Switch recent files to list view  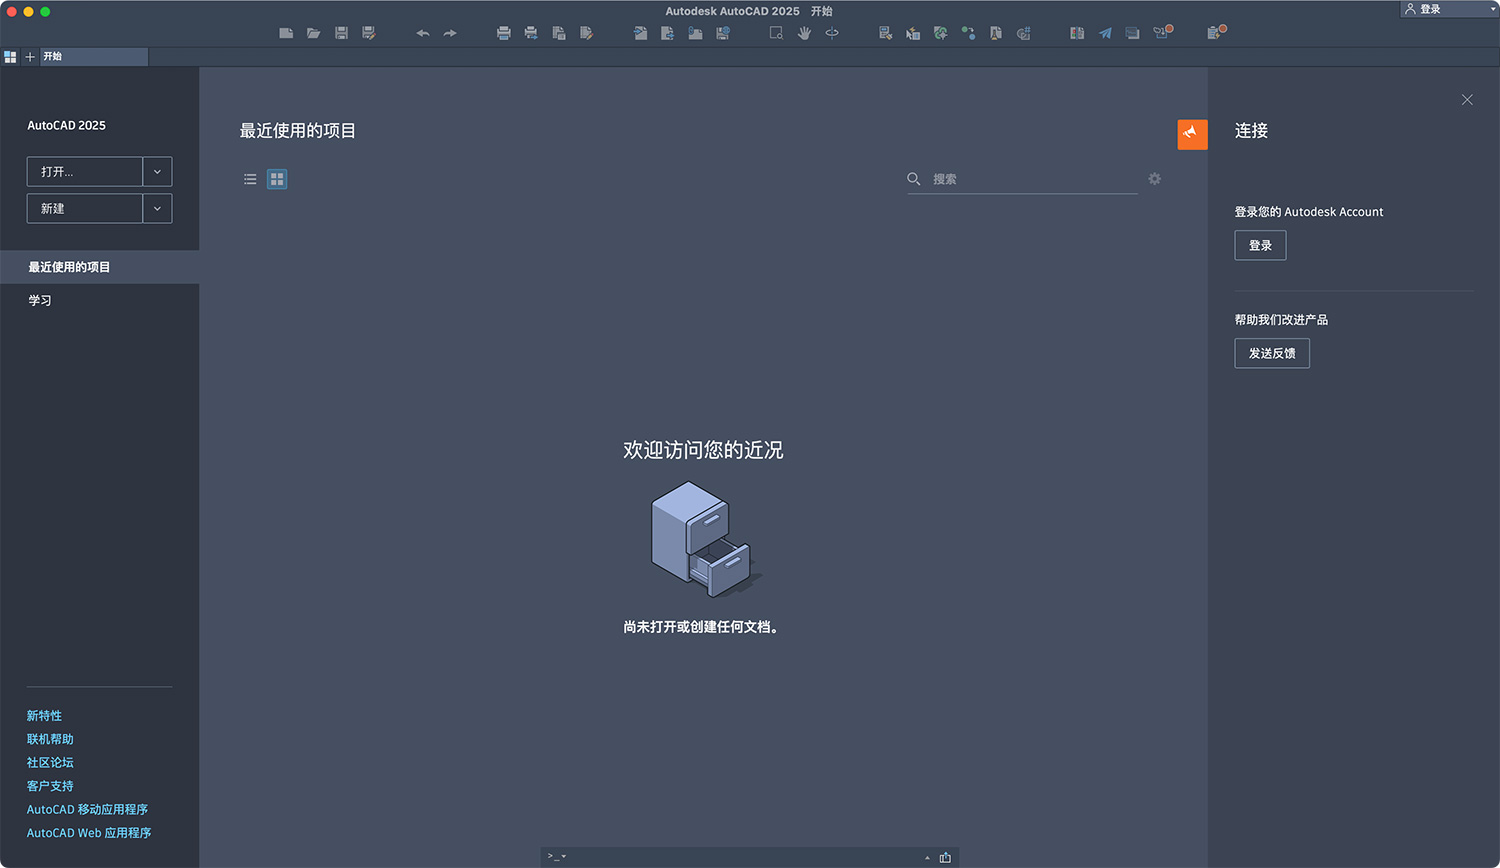tap(249, 179)
